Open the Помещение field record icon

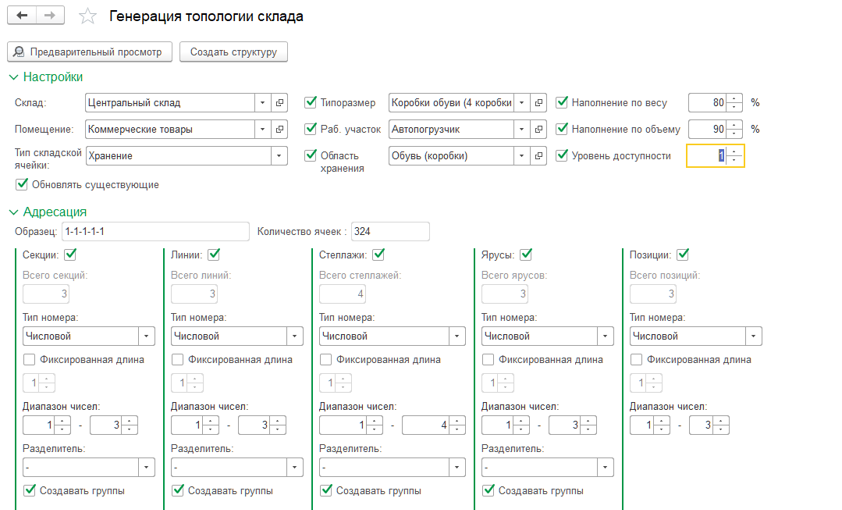(281, 129)
